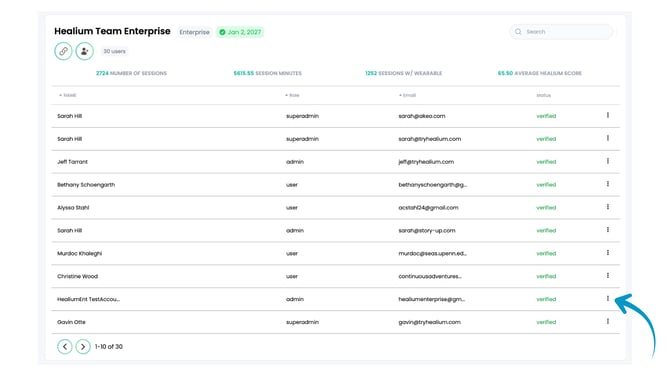Select email gavin@tryhealium.com
This screenshot has height=376, width=670.
pos(429,322)
